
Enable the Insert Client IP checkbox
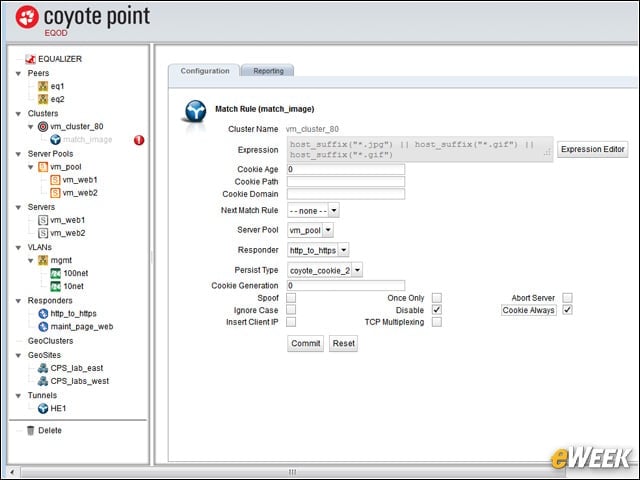tap(291, 322)
